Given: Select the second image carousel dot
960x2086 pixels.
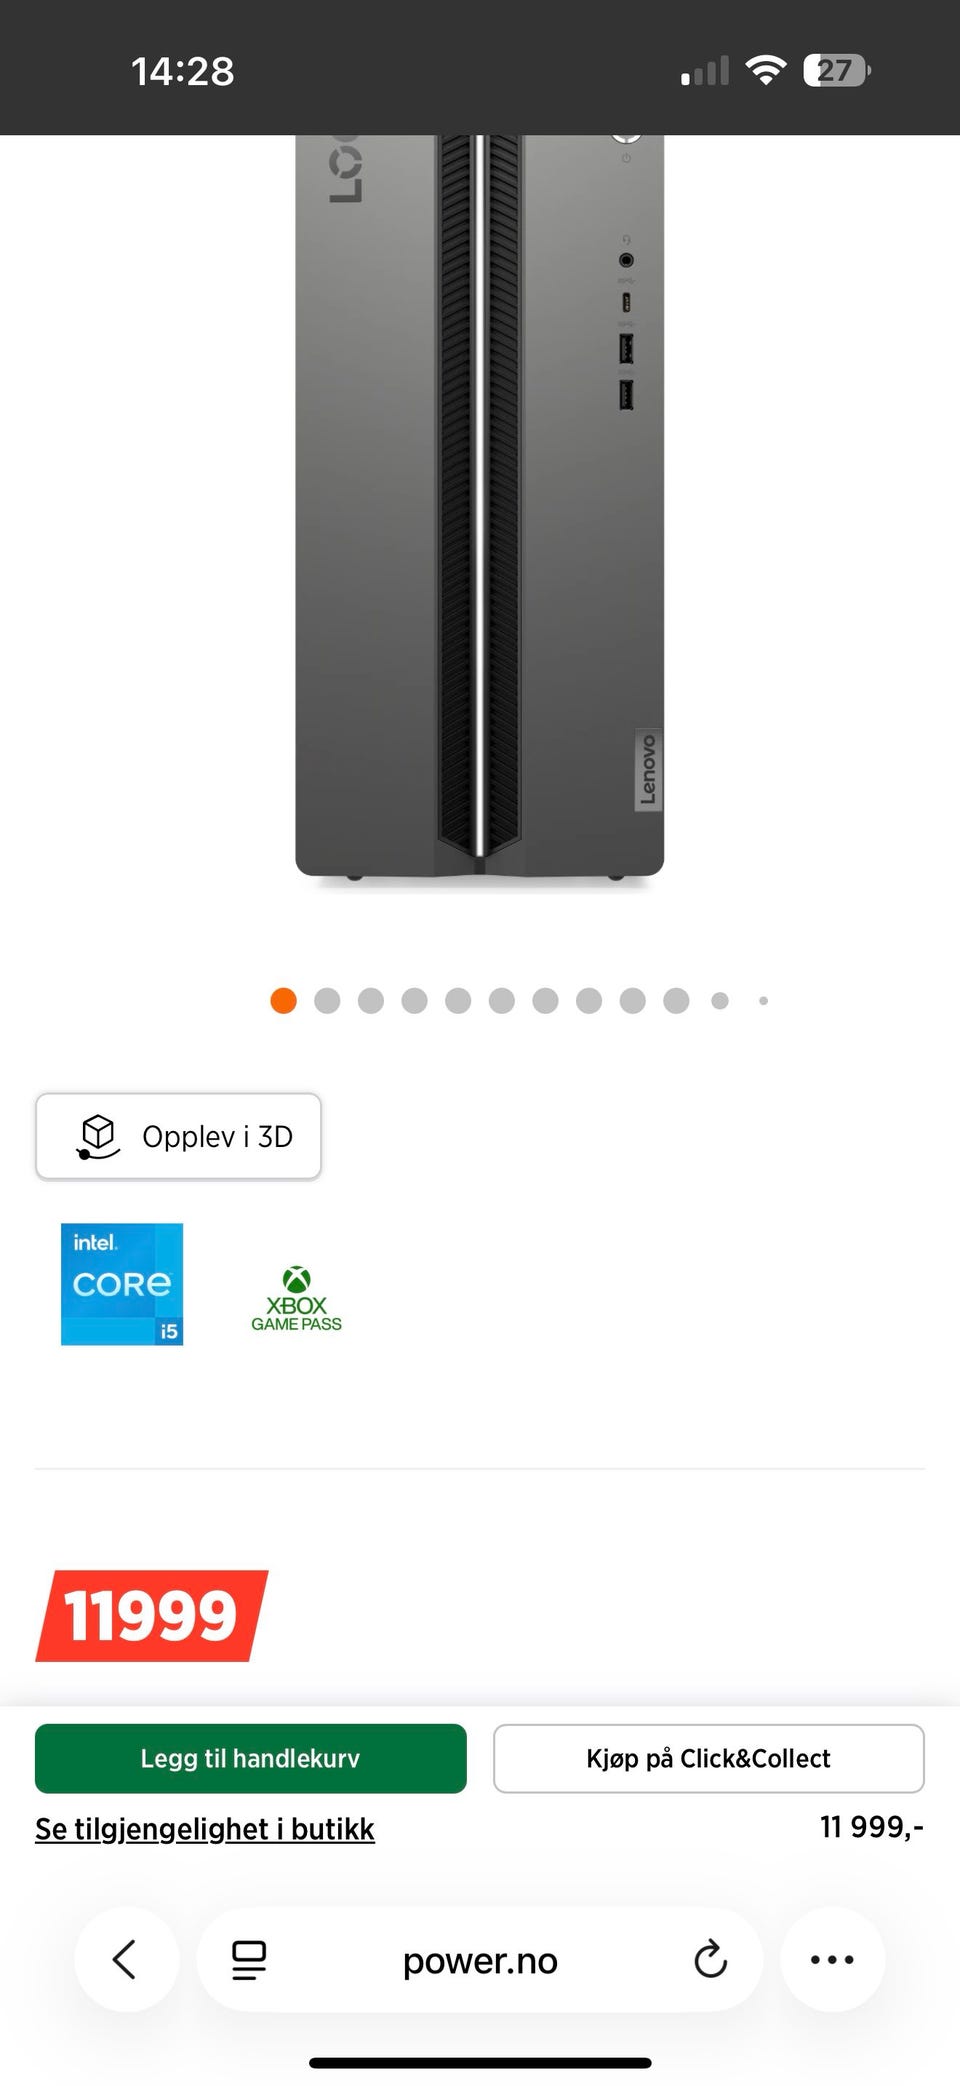Looking at the screenshot, I should [327, 1001].
